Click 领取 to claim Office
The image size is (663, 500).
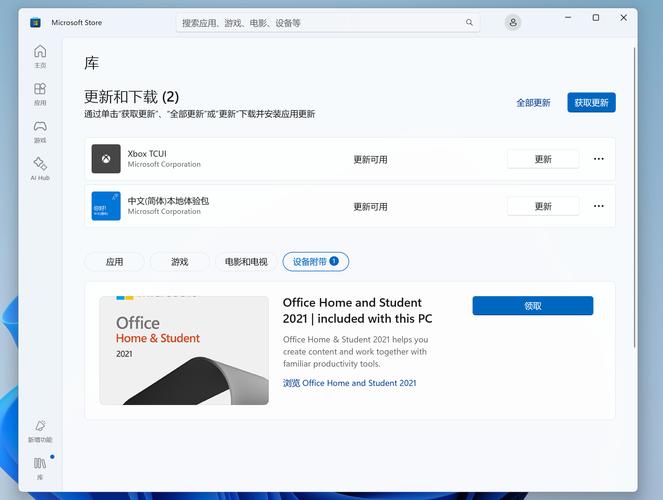[x=533, y=306]
